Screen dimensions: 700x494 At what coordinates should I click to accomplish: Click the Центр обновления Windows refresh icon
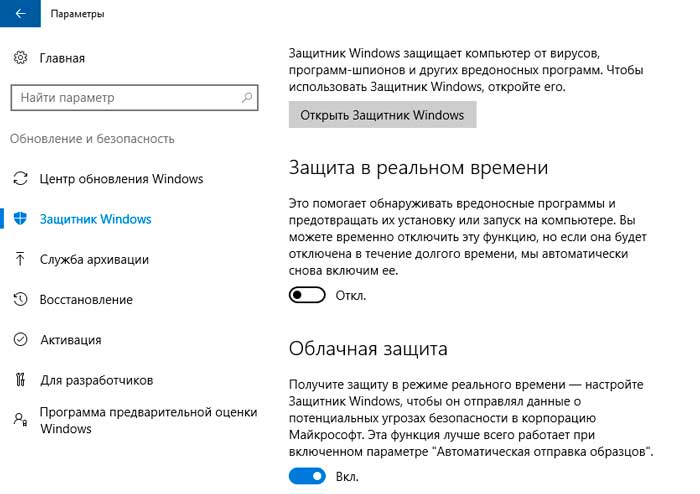(x=21, y=179)
